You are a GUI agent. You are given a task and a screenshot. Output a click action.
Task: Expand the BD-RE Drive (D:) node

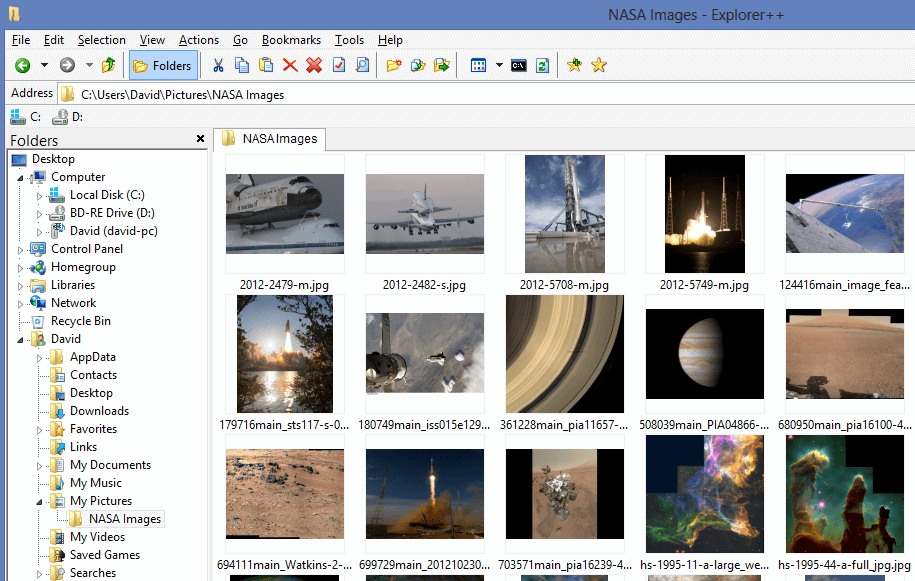pos(40,214)
